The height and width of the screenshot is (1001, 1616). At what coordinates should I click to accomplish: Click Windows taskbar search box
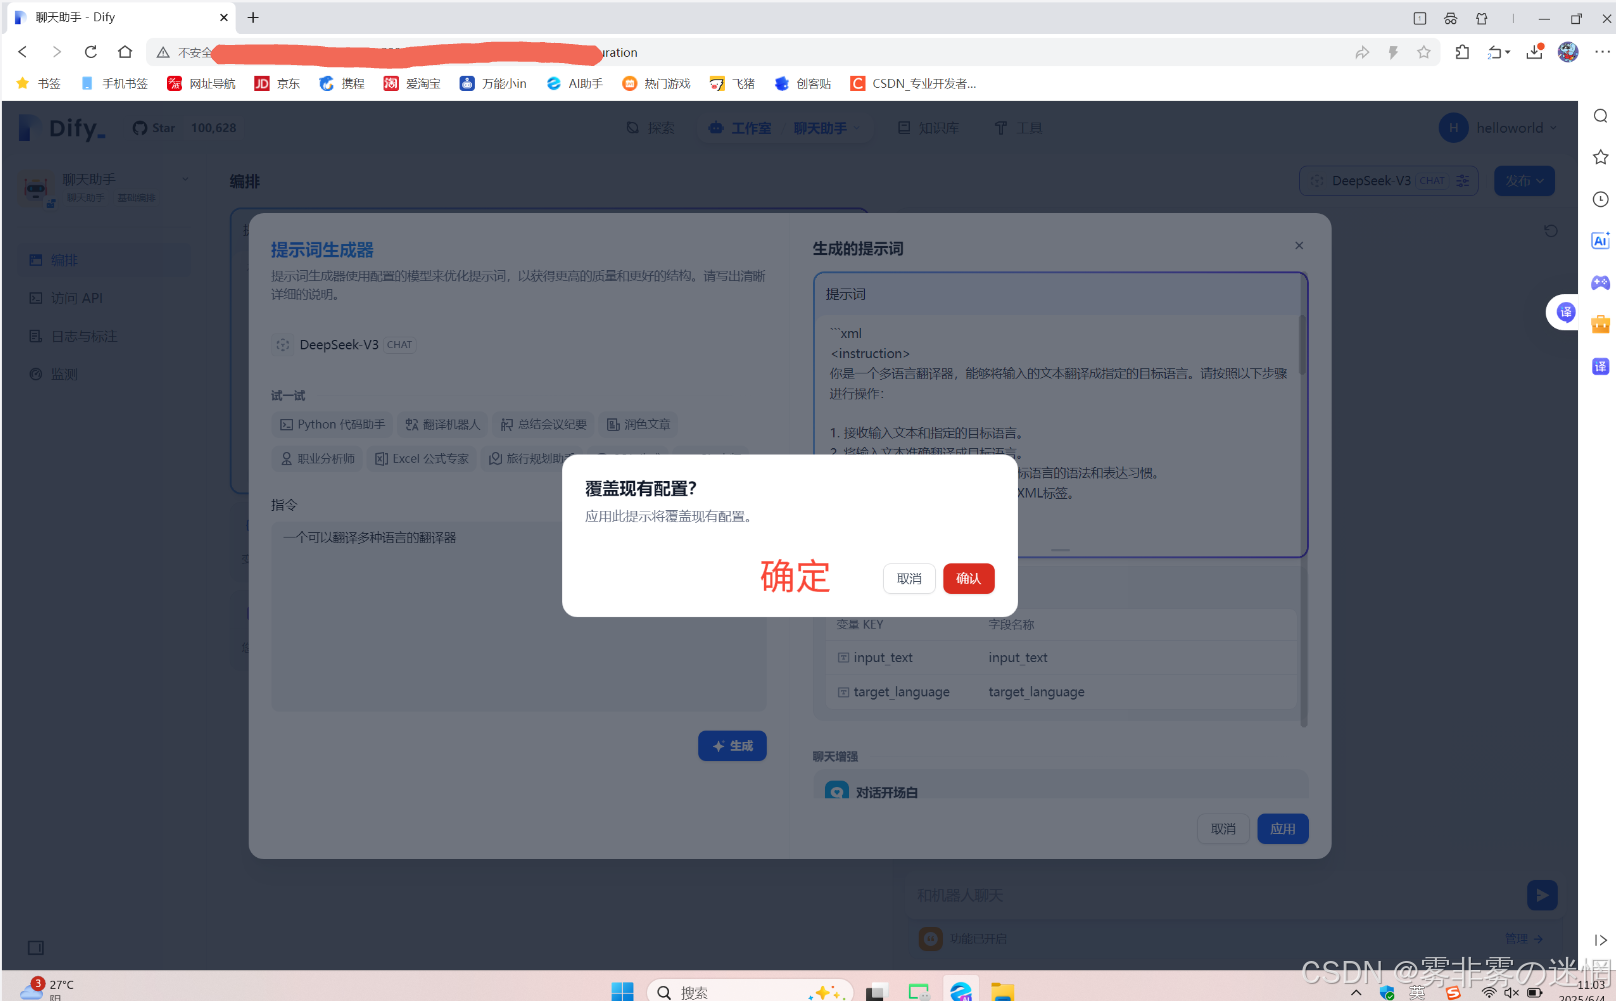click(x=751, y=991)
